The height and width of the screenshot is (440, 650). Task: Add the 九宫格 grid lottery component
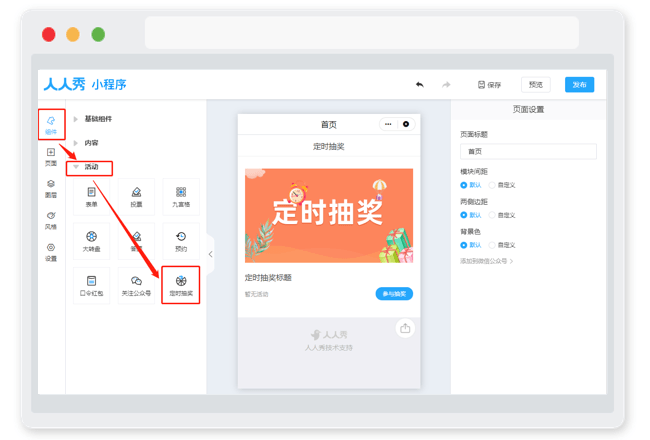(x=181, y=197)
